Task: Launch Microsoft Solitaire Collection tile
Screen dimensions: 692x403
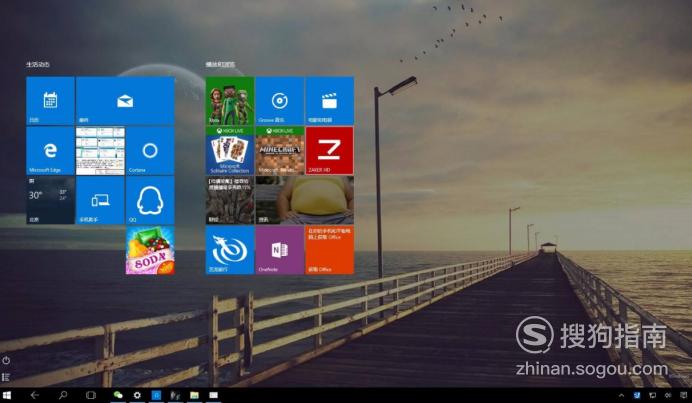Action: [230, 151]
